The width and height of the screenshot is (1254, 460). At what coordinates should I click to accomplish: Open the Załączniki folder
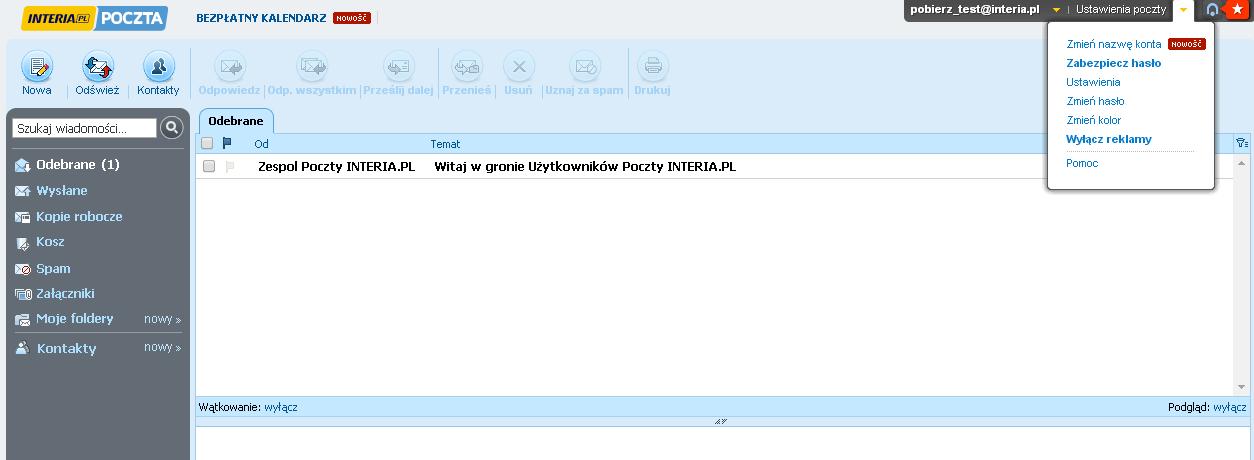[x=66, y=294]
